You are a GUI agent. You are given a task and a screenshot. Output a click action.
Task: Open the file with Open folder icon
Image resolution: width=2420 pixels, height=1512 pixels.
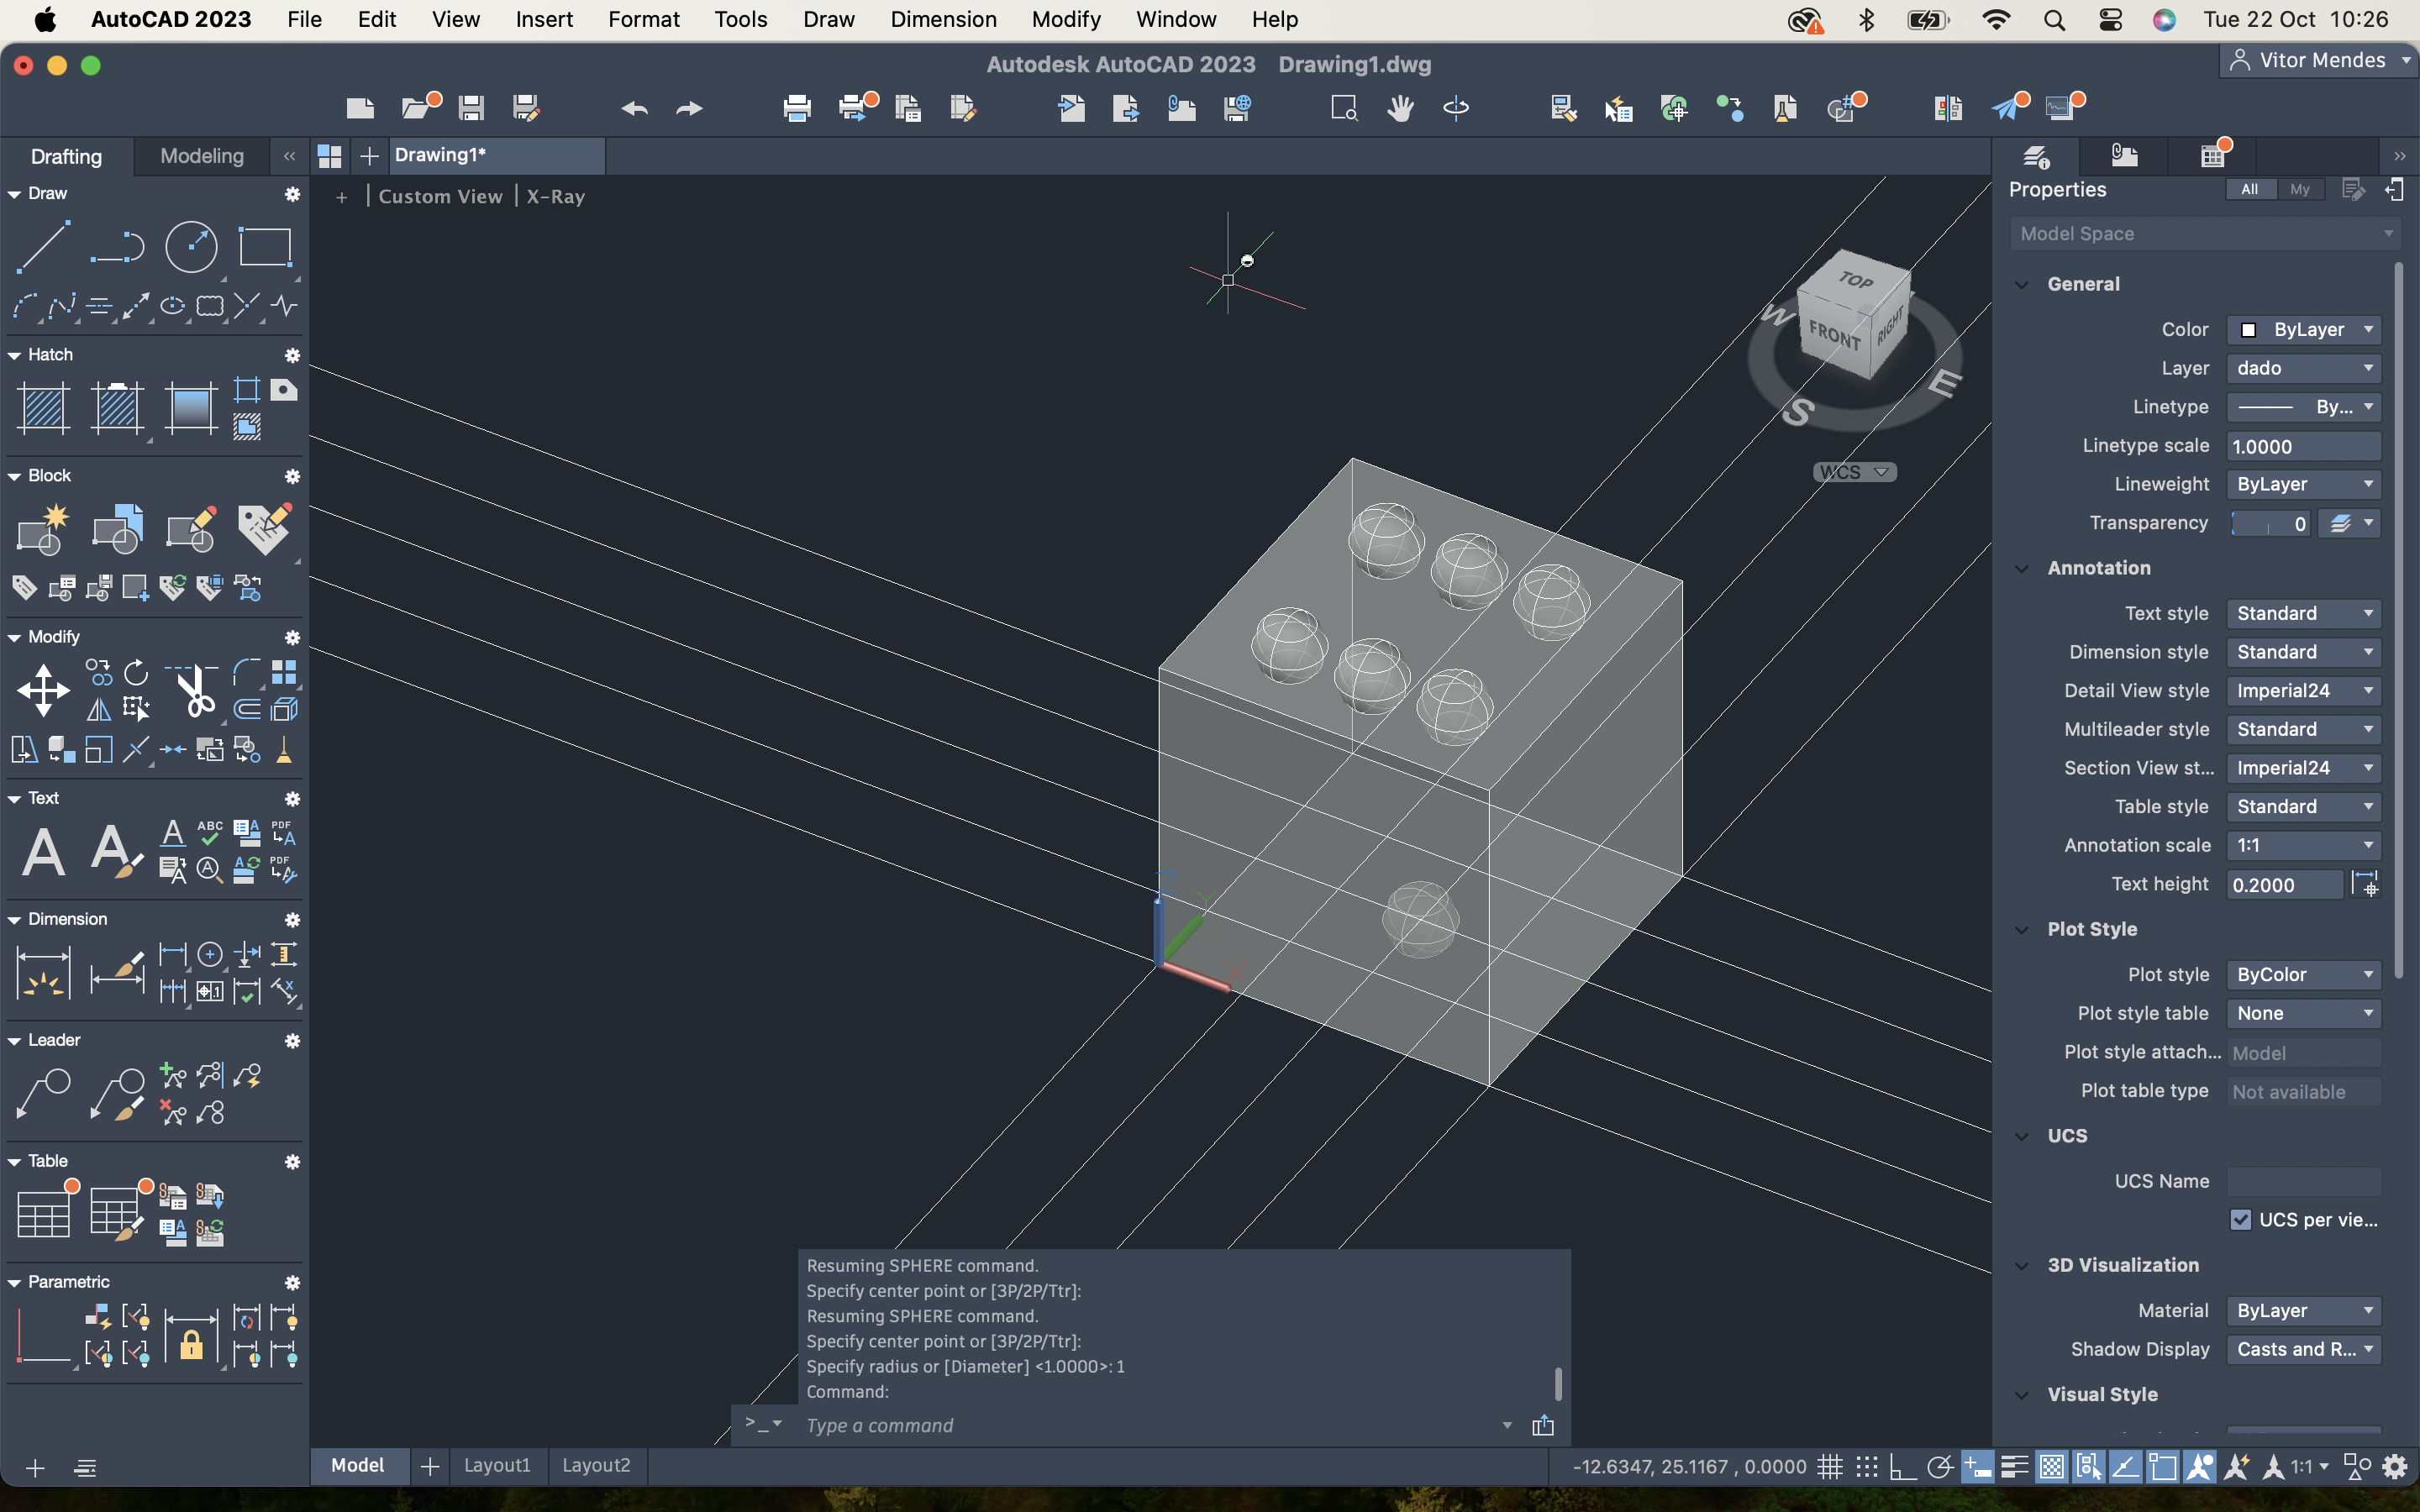click(417, 107)
